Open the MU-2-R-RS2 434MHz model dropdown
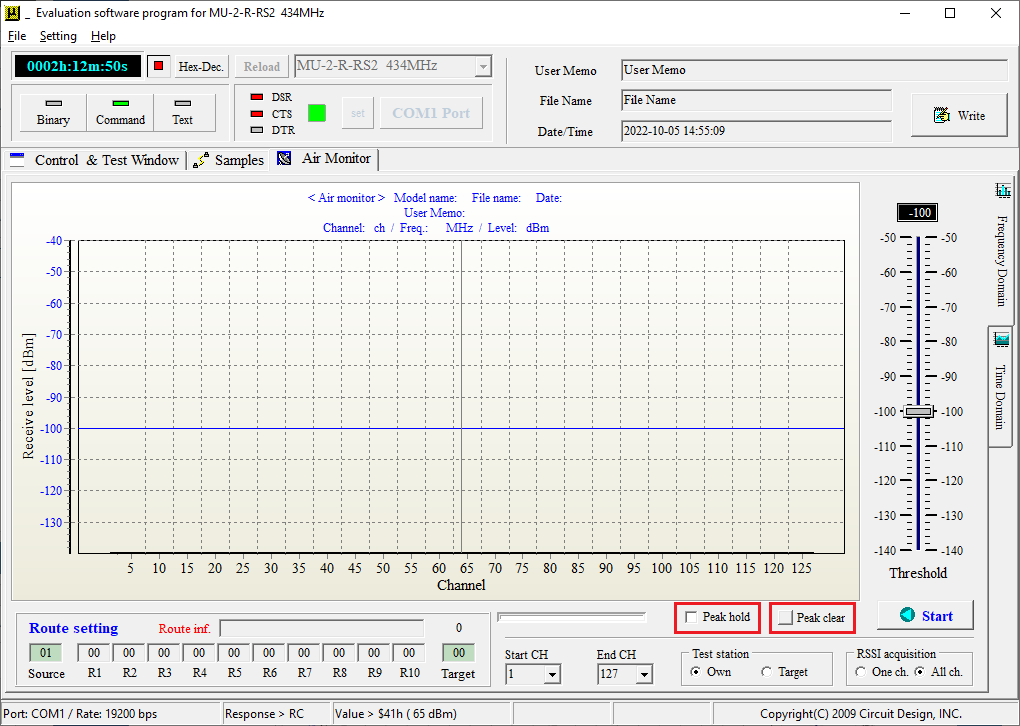Screen dimensions: 1020x726 [x=483, y=66]
